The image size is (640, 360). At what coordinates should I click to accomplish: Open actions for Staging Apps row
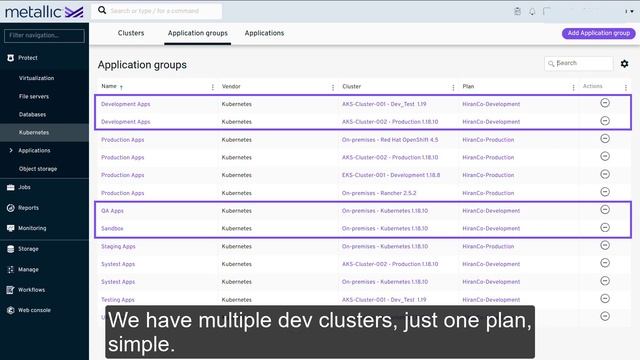tap(605, 245)
